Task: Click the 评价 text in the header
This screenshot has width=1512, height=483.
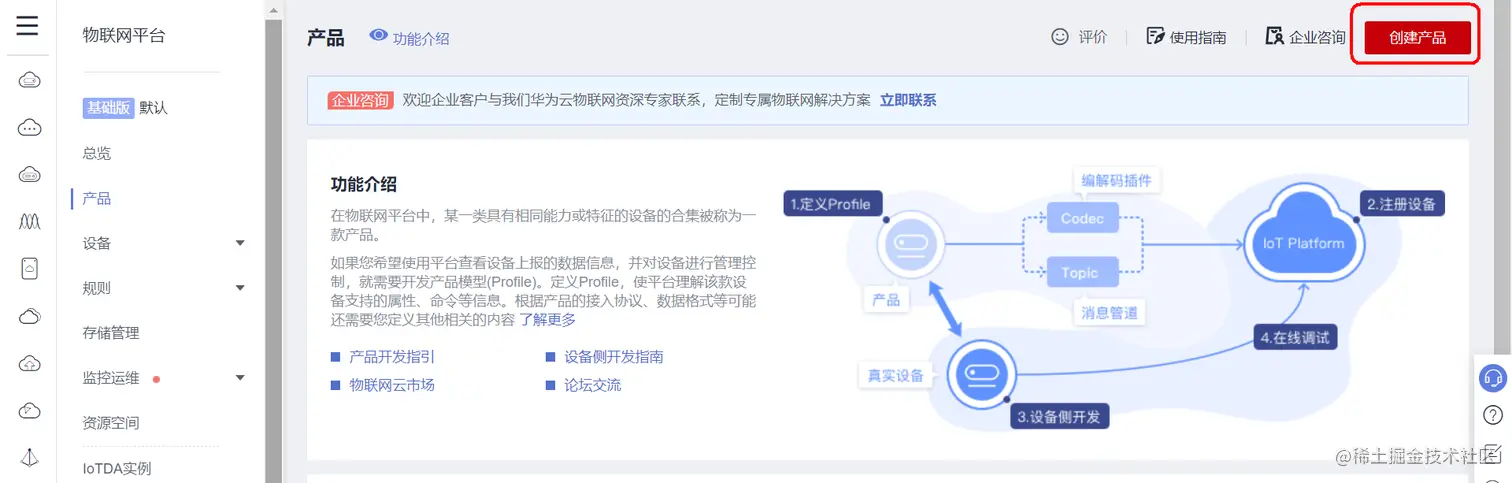Action: (x=1093, y=37)
